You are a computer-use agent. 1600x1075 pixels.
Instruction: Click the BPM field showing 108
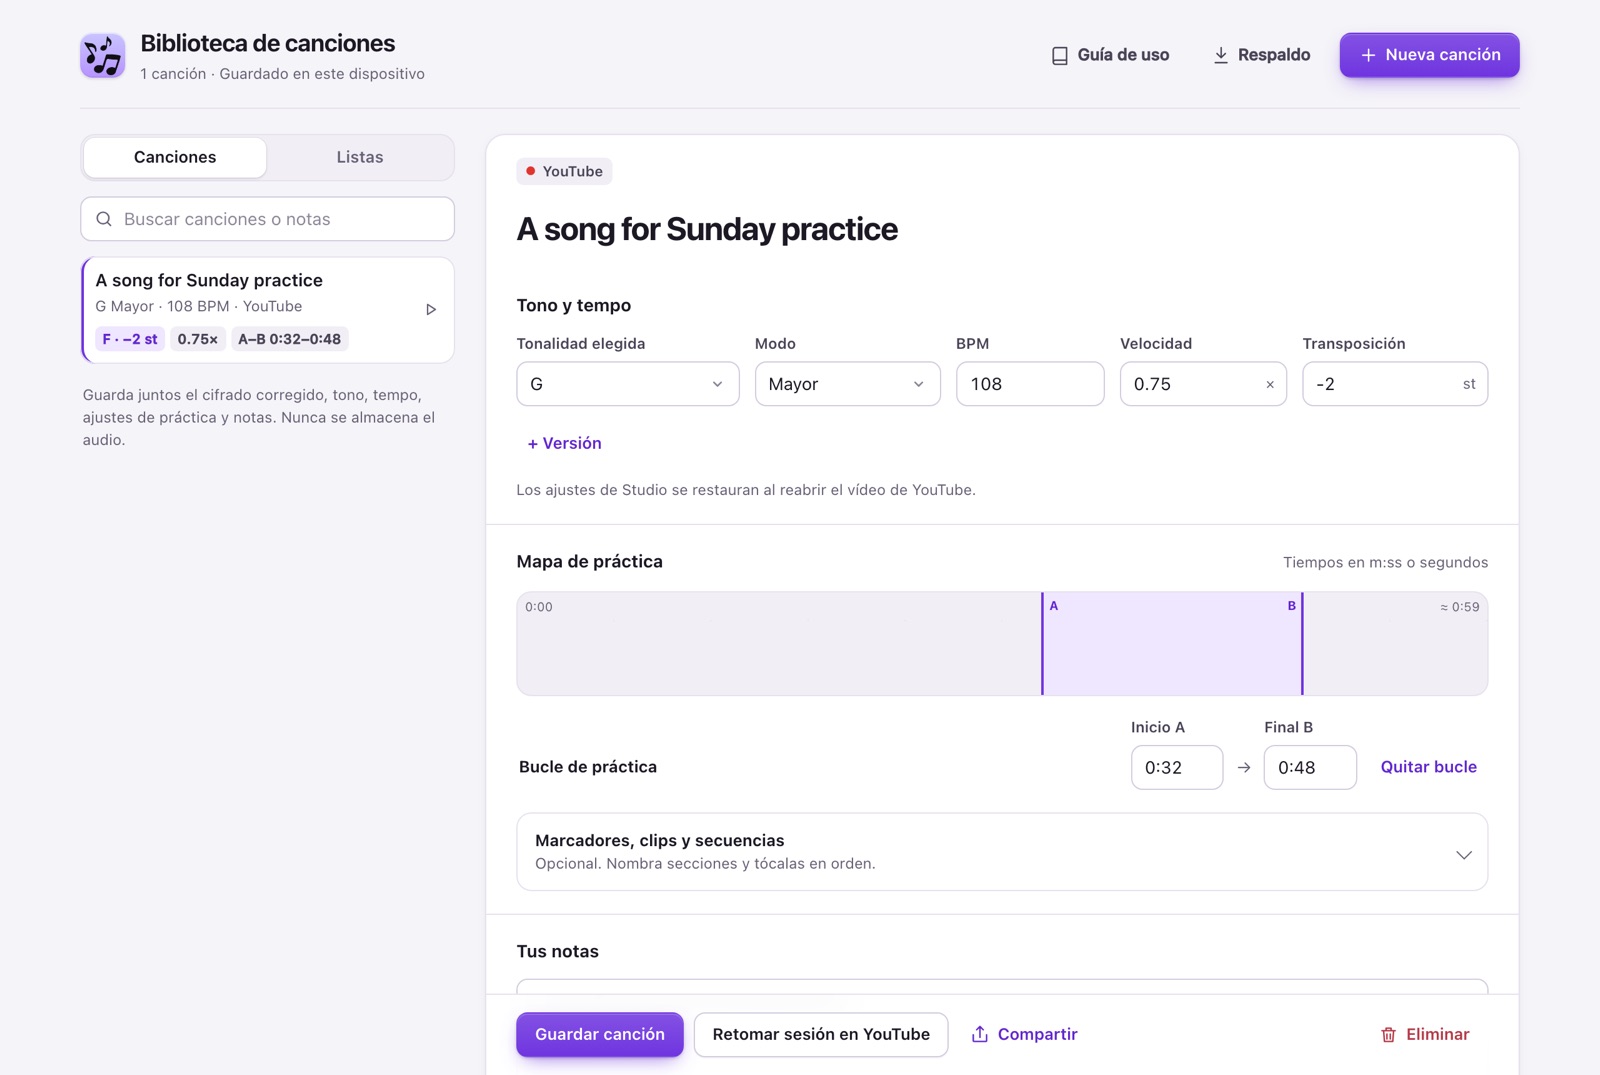(1030, 384)
